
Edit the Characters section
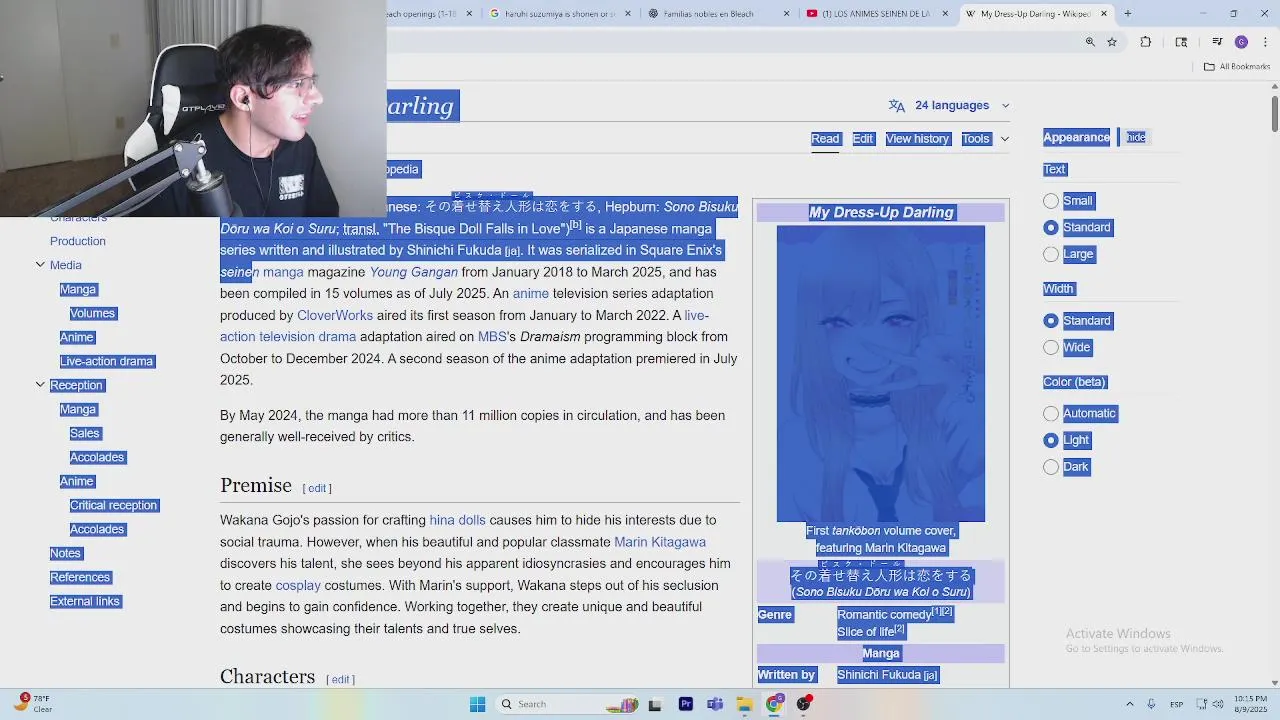tap(340, 680)
